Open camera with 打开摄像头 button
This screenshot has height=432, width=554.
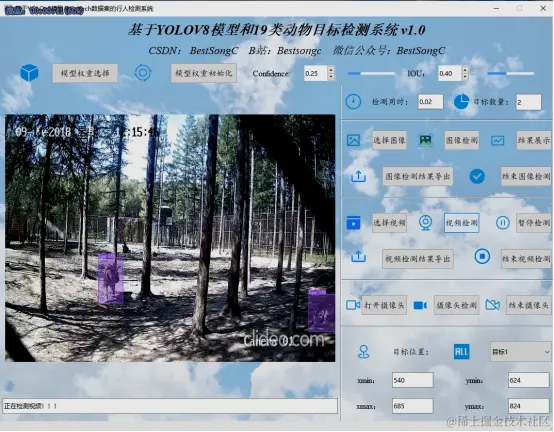pos(384,305)
